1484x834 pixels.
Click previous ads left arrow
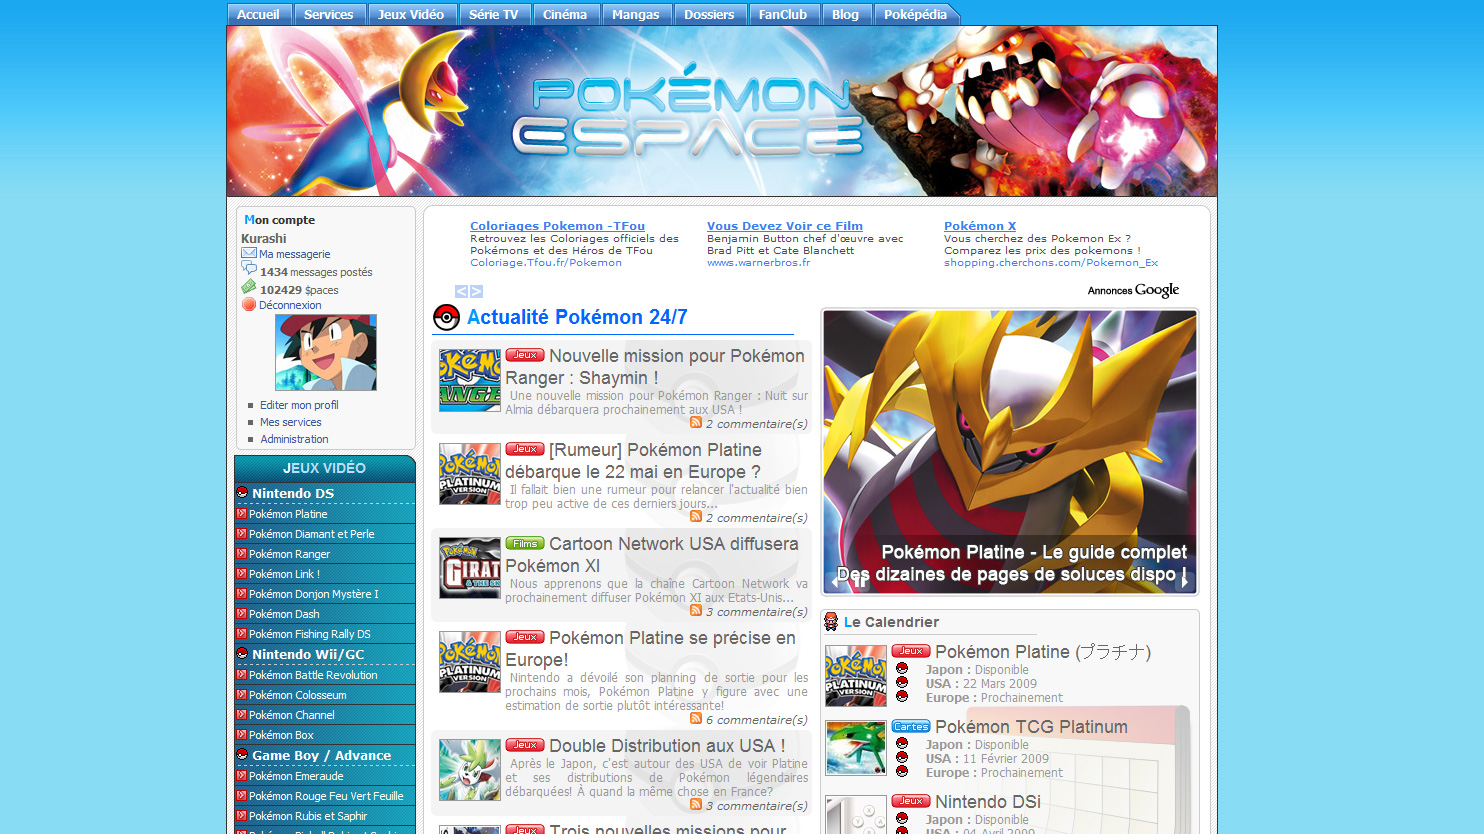[461, 291]
